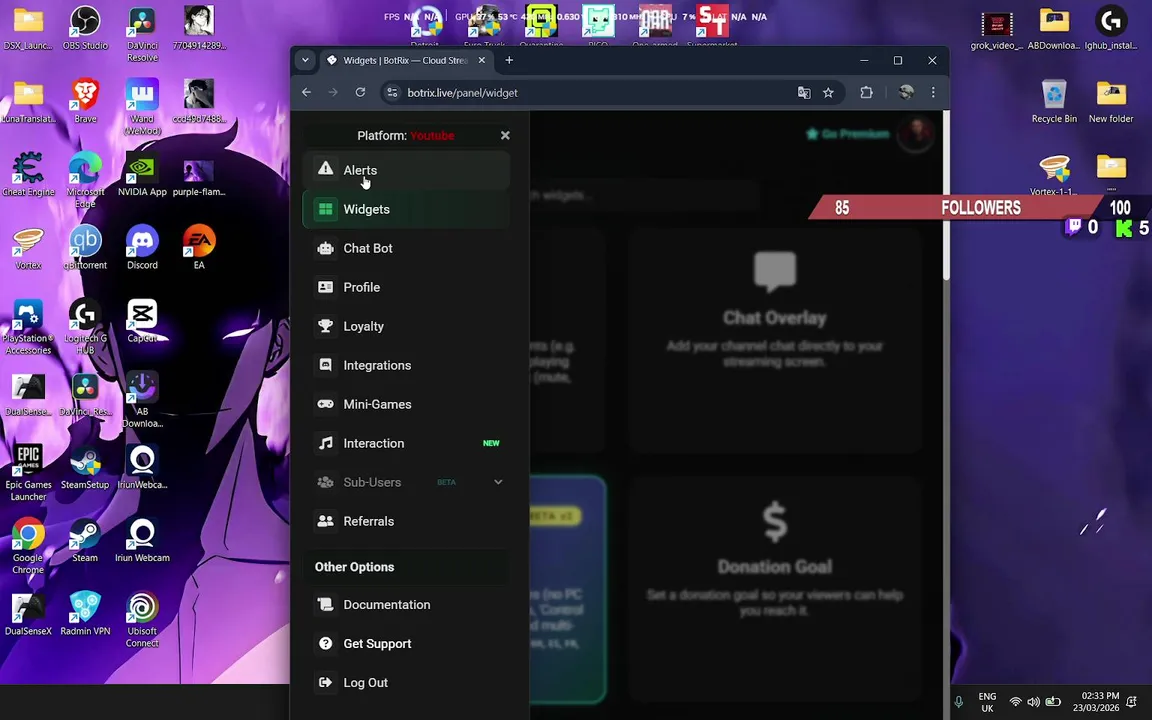
Task: Open Cheat Engine desktop icon
Action: [x=28, y=174]
